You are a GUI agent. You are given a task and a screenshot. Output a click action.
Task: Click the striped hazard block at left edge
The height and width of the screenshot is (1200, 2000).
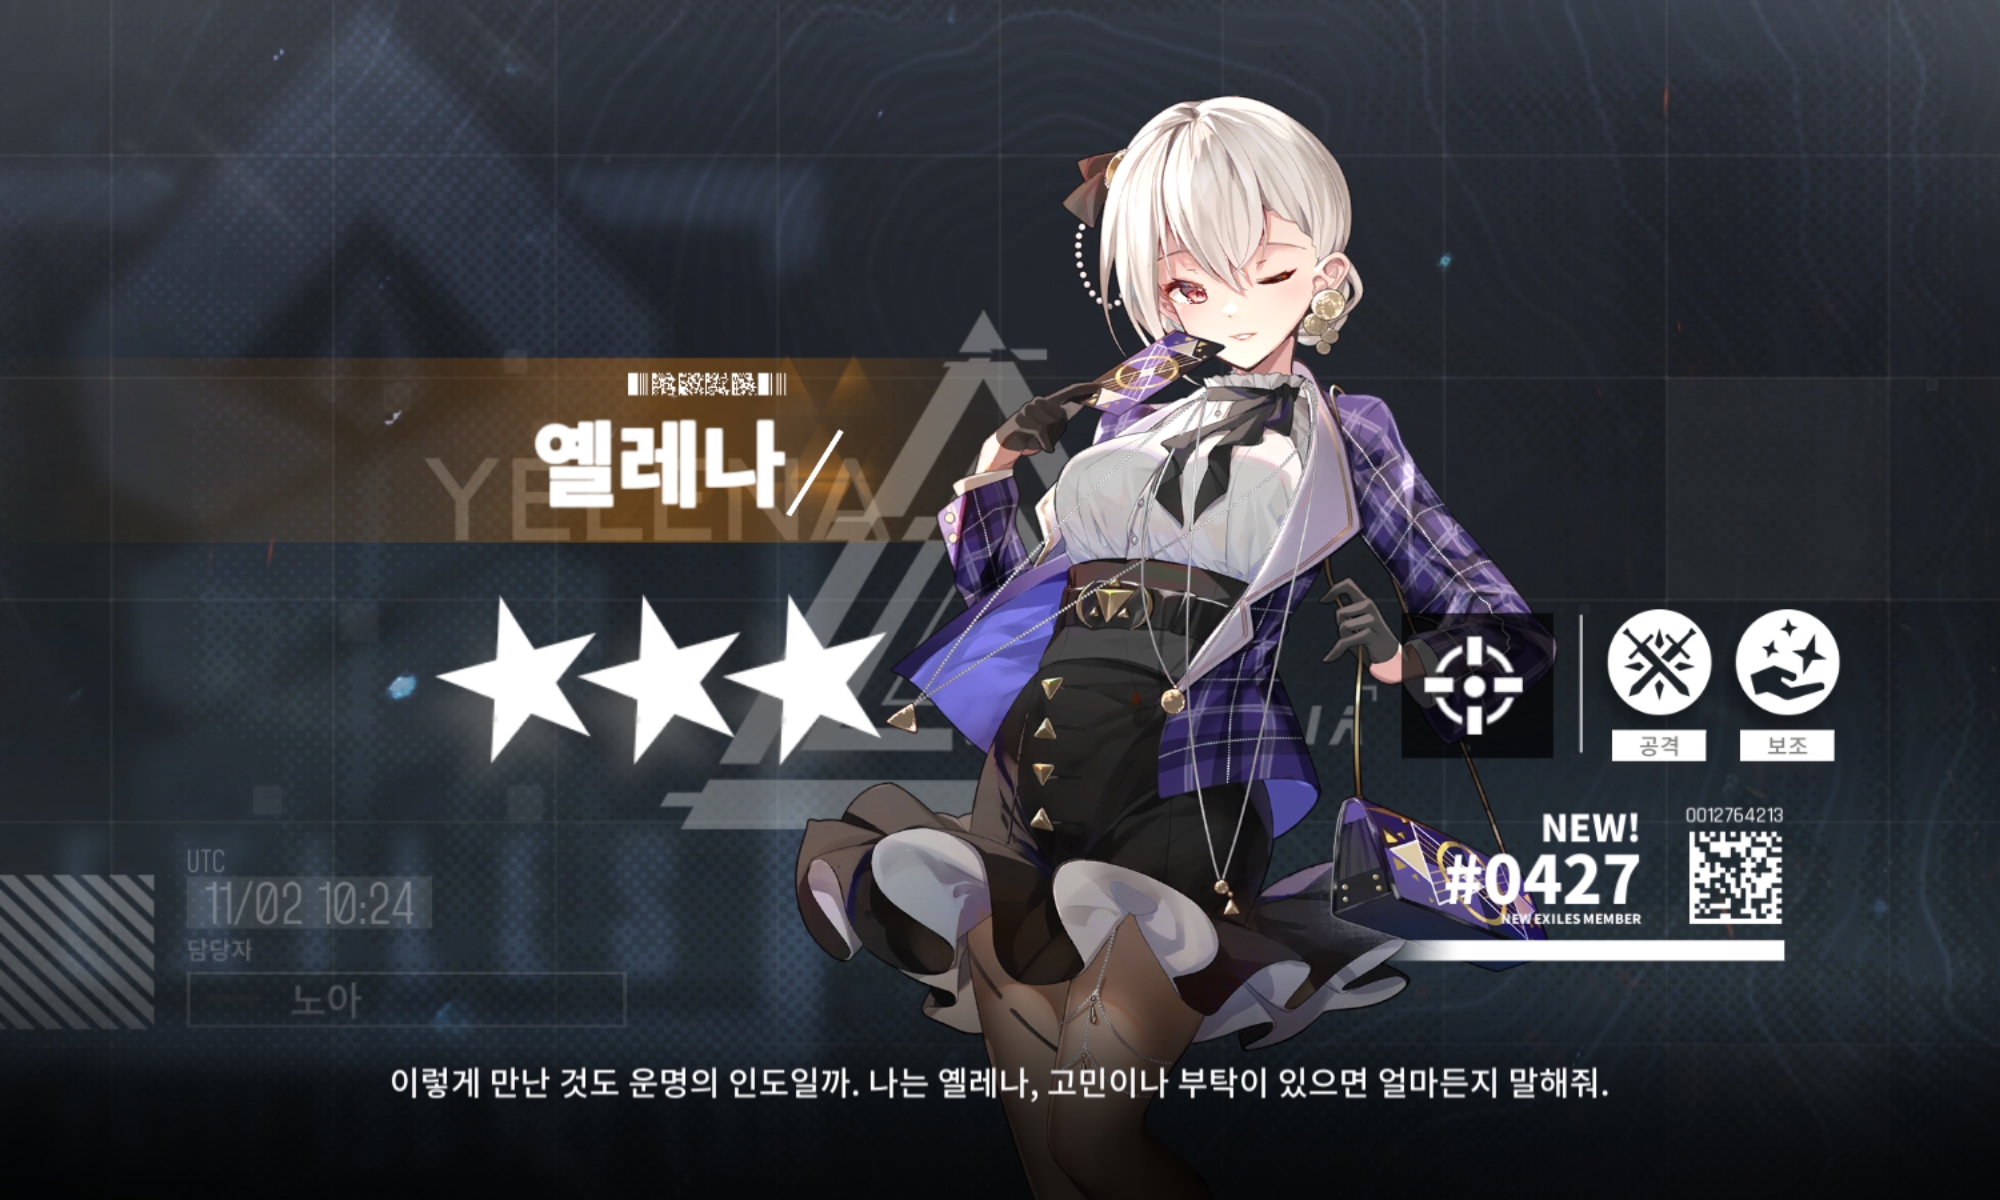pyautogui.click(x=77, y=950)
